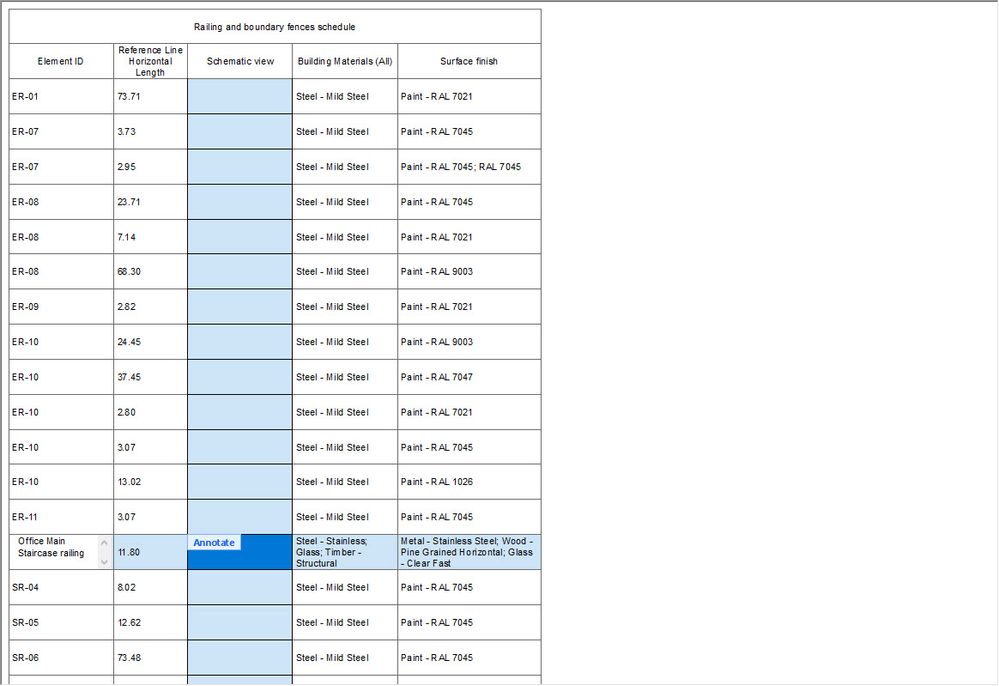Select the ER-11 element ID cell
Image resolution: width=999 pixels, height=686 pixels.
click(x=61, y=517)
